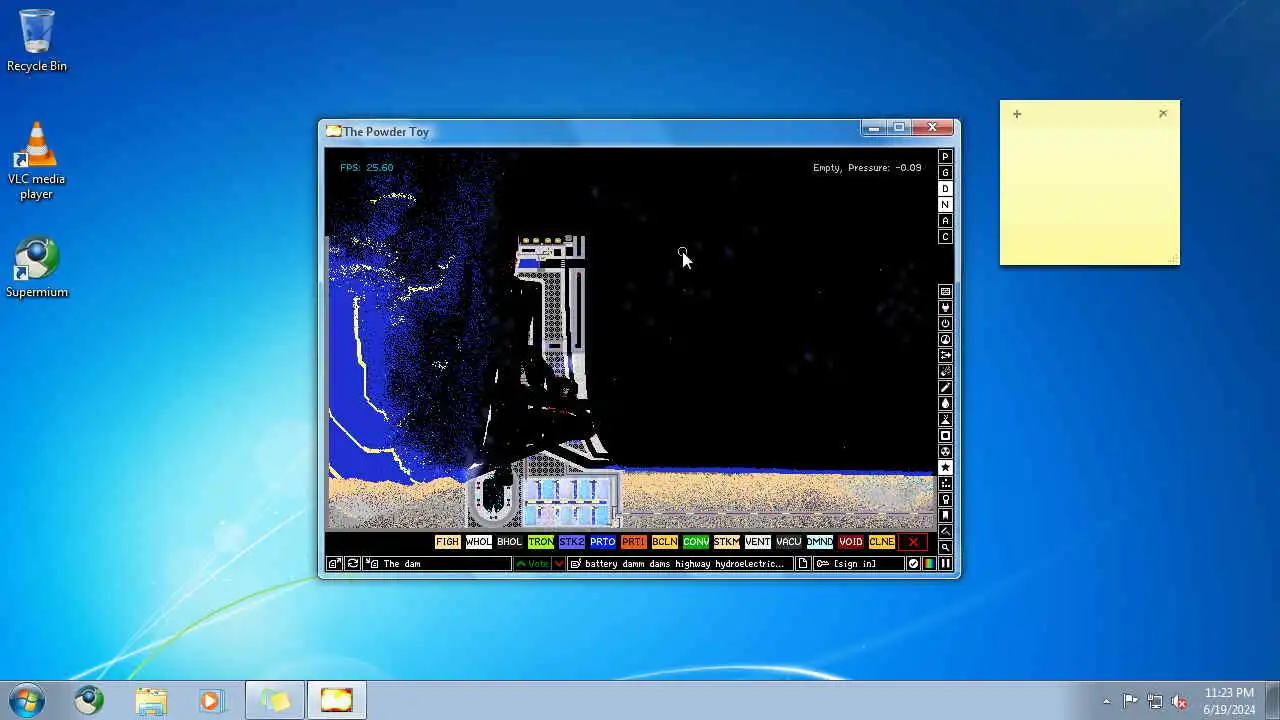Select the TRON element
Image resolution: width=1280 pixels, height=720 pixels.
click(540, 542)
